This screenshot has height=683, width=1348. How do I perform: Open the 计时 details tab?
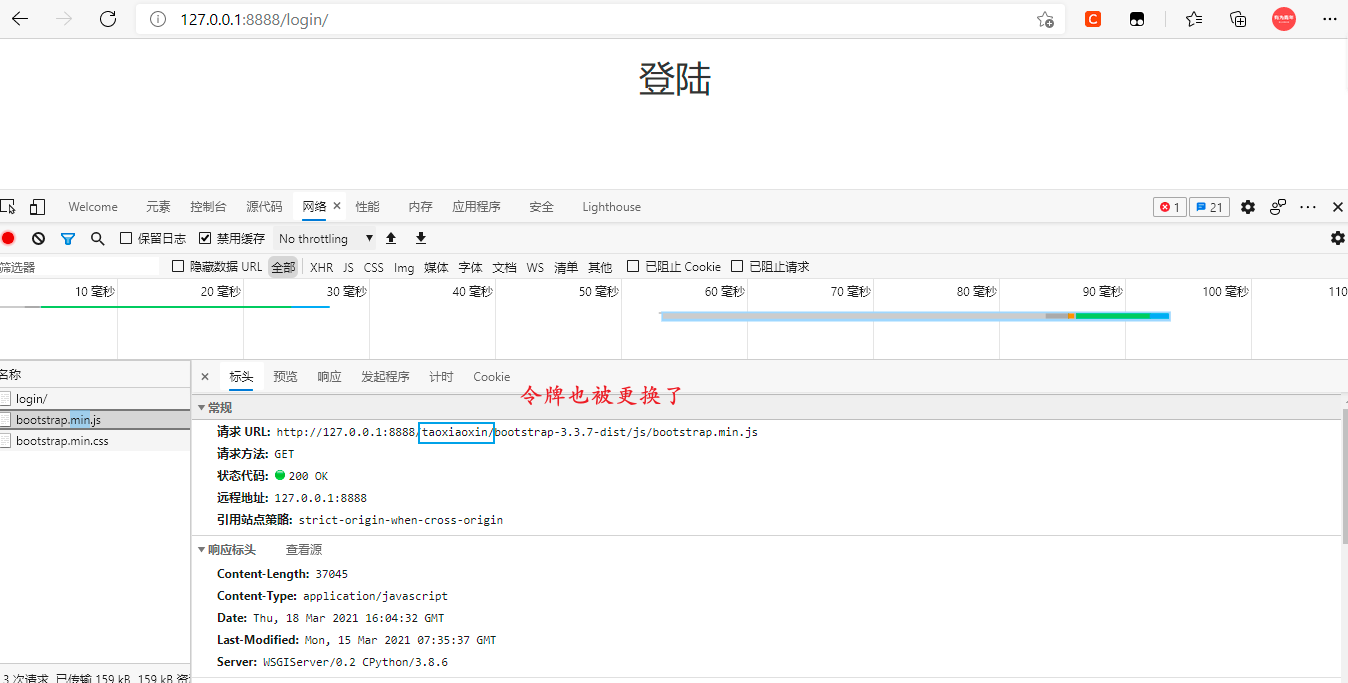point(441,377)
